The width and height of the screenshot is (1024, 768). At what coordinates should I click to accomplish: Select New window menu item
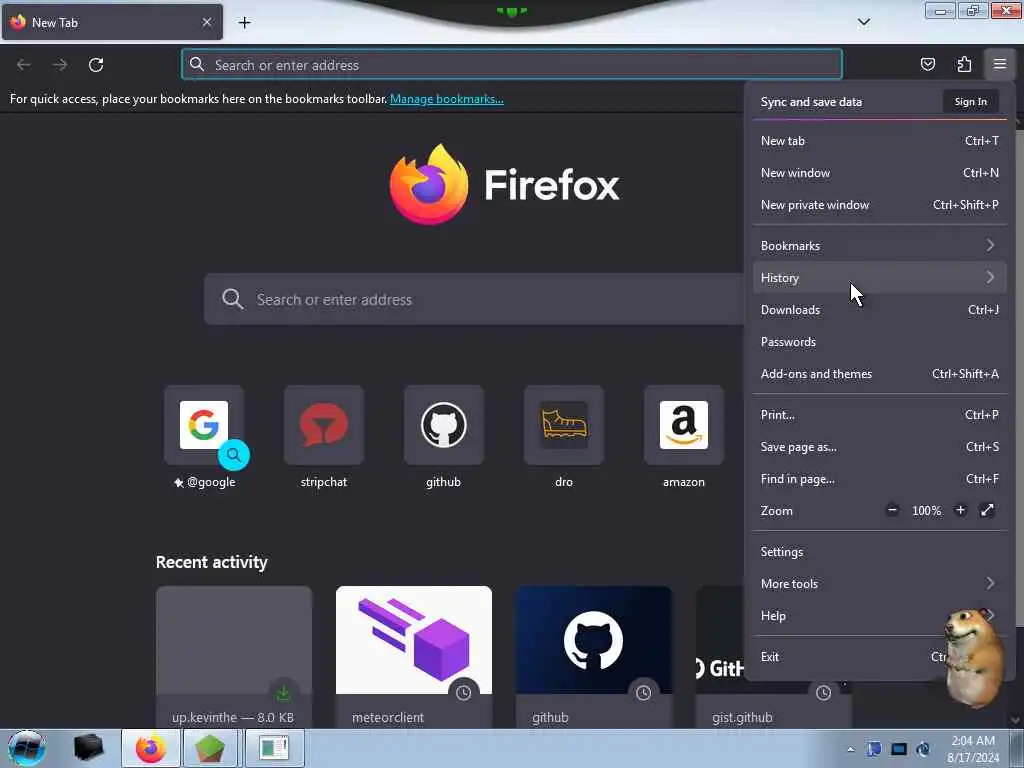point(880,172)
